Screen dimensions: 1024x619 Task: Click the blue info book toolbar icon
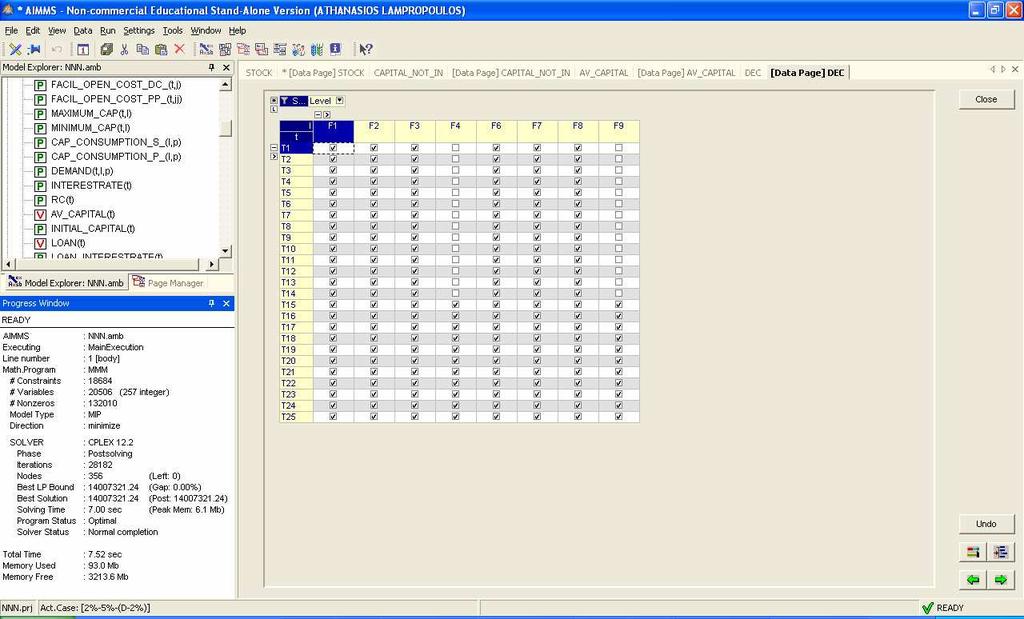click(x=335, y=49)
